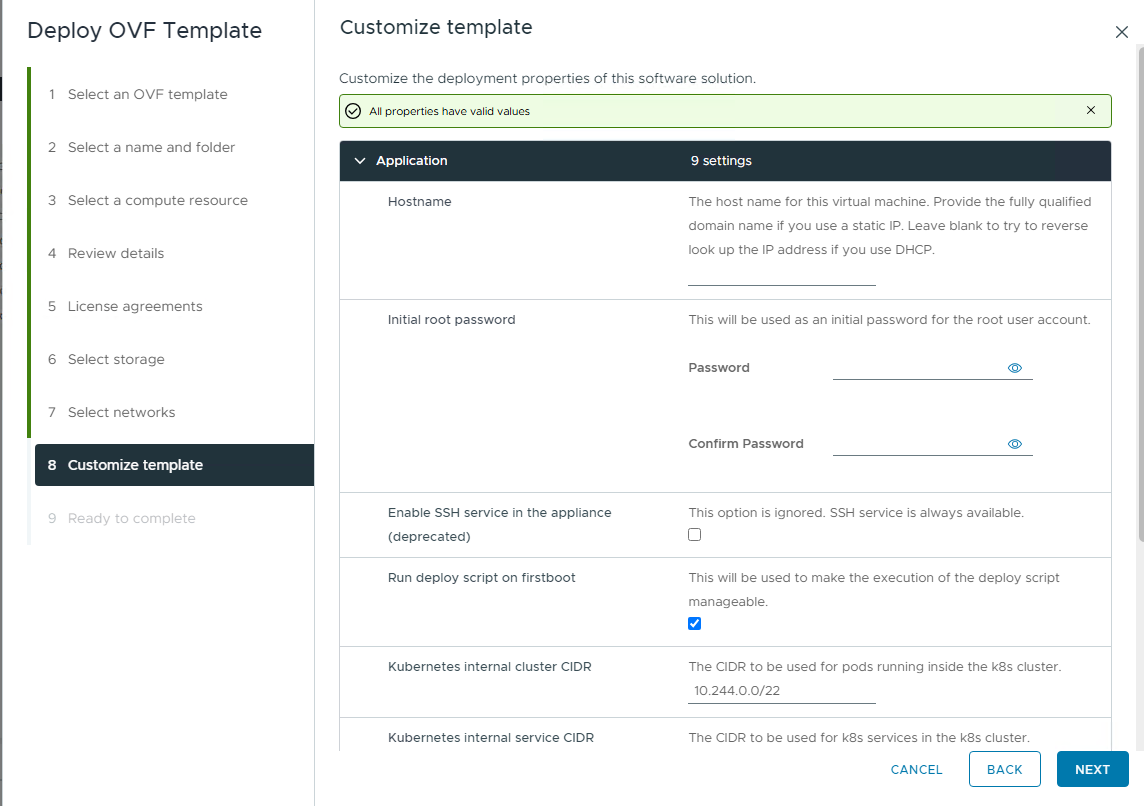
Task: Open step 5 License agreements
Action: pos(135,306)
